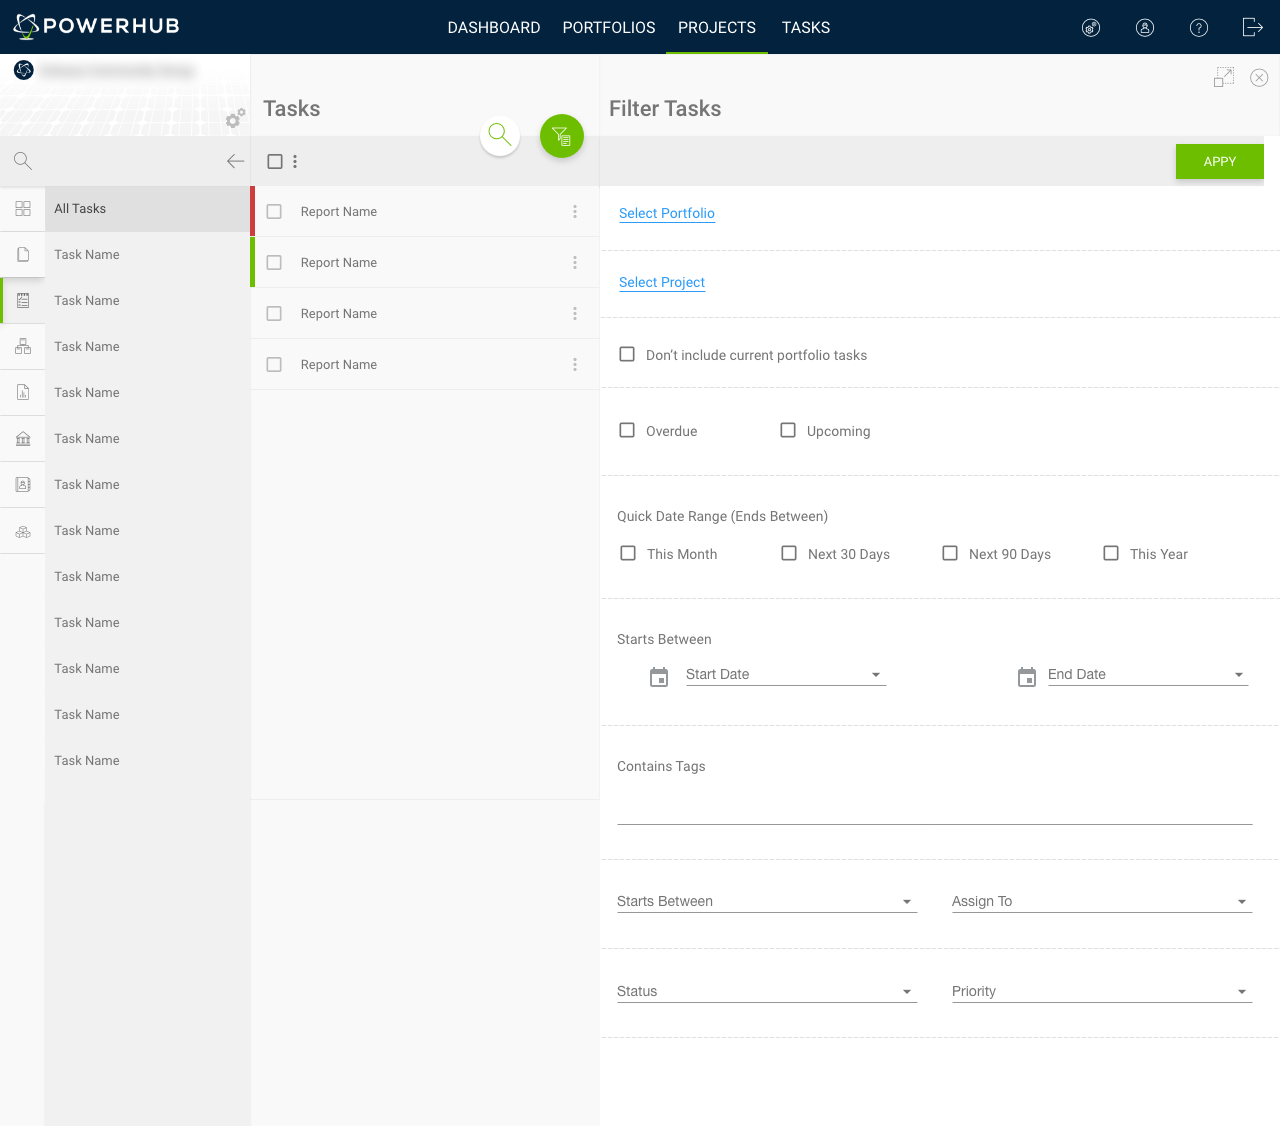Image resolution: width=1280 pixels, height=1126 pixels.
Task: Switch to the Tasks menu in header
Action: (x=806, y=28)
